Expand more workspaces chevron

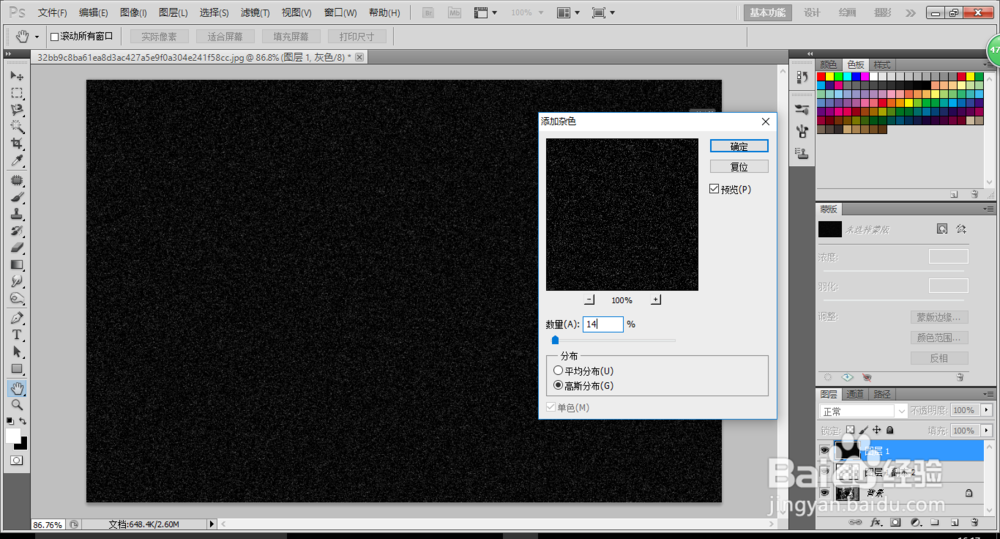tap(911, 13)
